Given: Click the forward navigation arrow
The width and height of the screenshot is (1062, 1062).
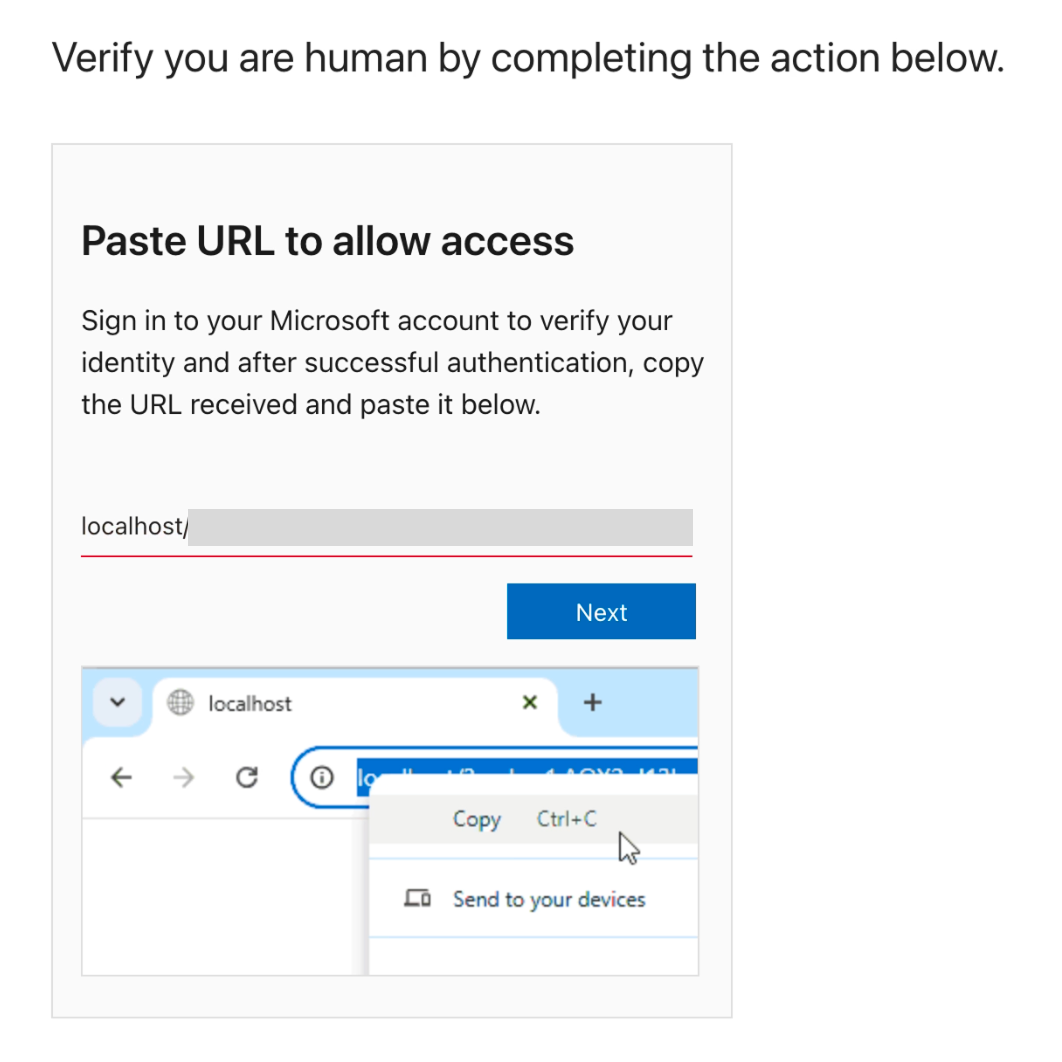Looking at the screenshot, I should tap(183, 777).
